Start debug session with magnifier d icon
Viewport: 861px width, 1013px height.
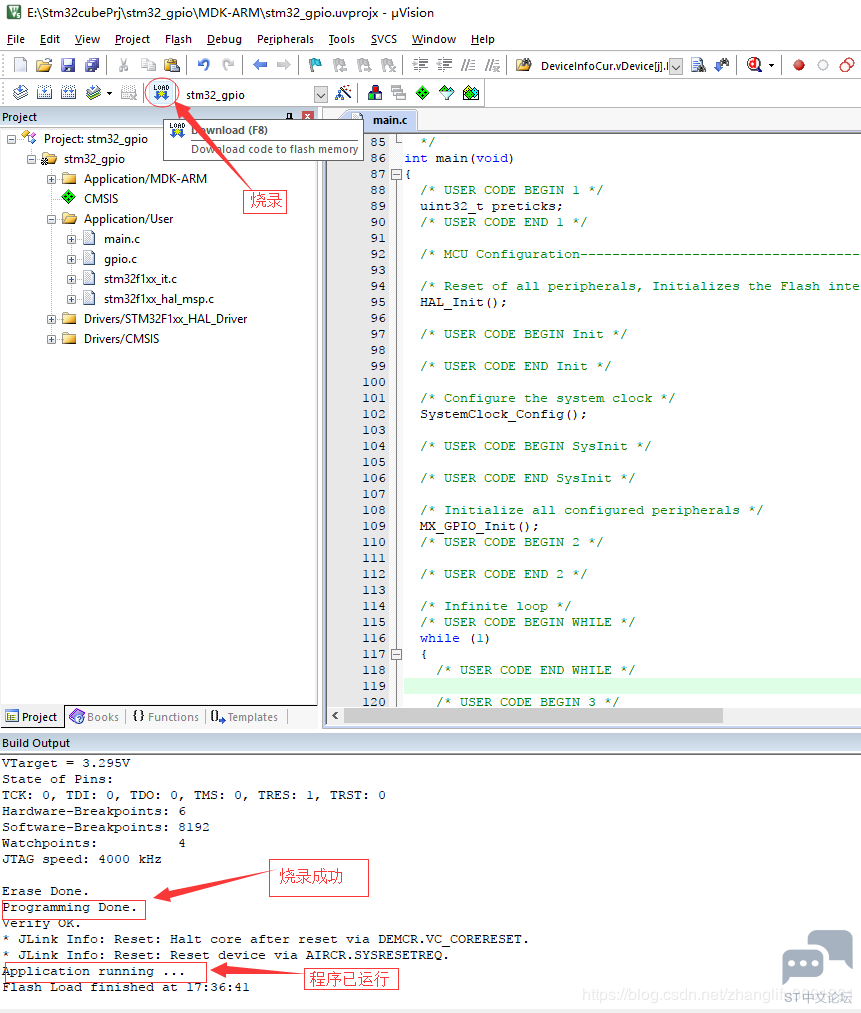[754, 65]
